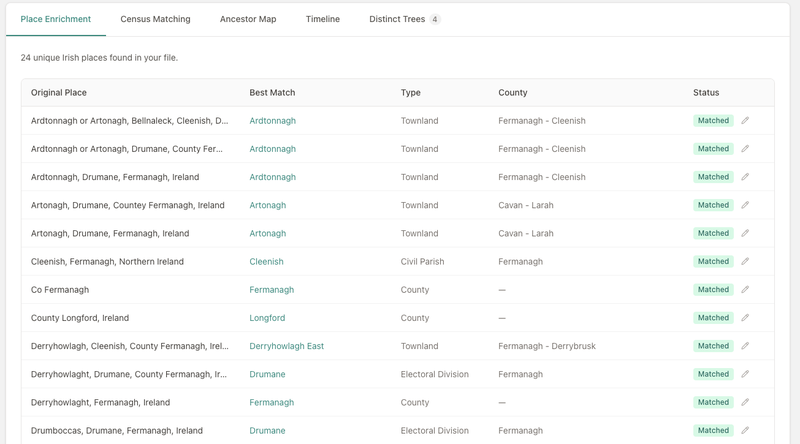Image resolution: width=800 pixels, height=444 pixels.
Task: Edit match for Drumboccas, Drumane row
Action: tap(745, 430)
